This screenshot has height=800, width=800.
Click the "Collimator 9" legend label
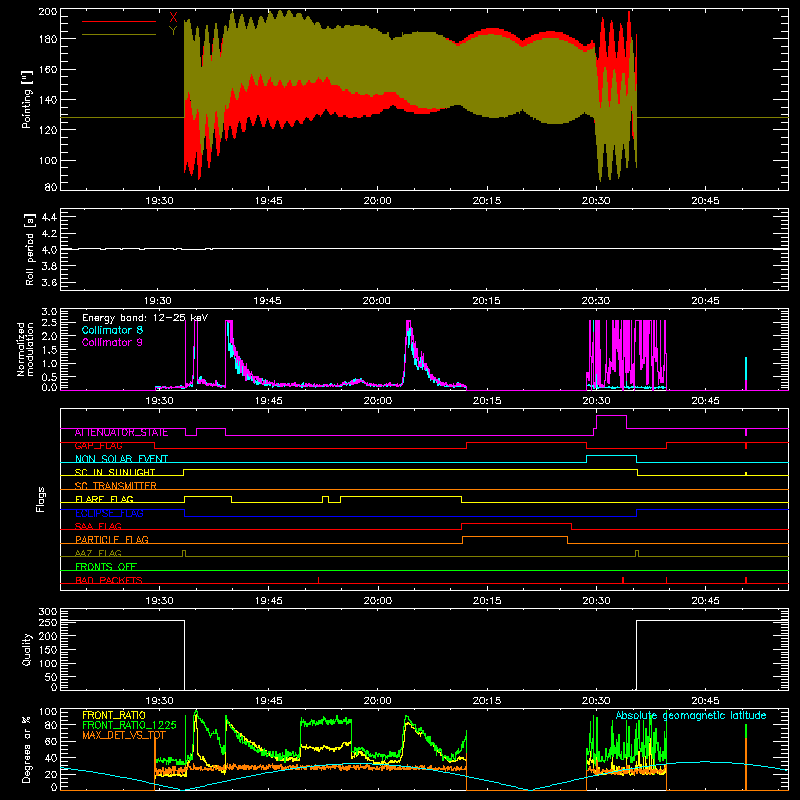coord(112,342)
